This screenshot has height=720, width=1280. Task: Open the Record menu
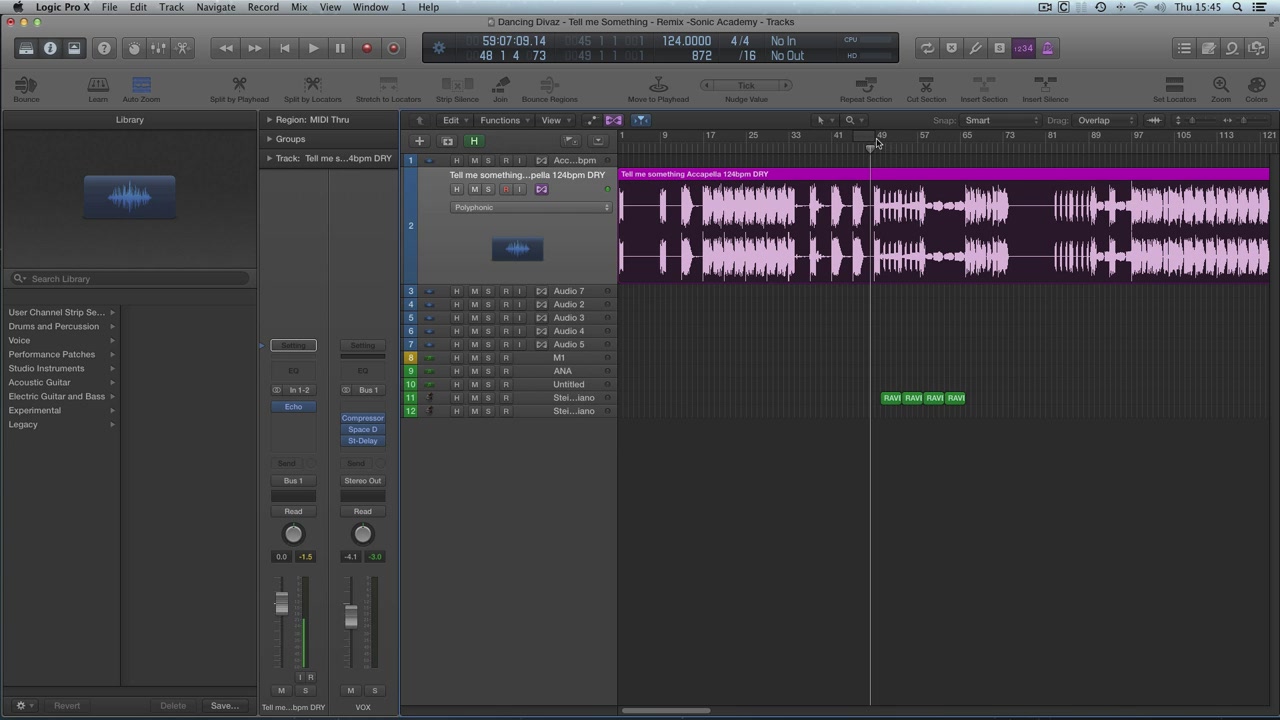point(263,7)
